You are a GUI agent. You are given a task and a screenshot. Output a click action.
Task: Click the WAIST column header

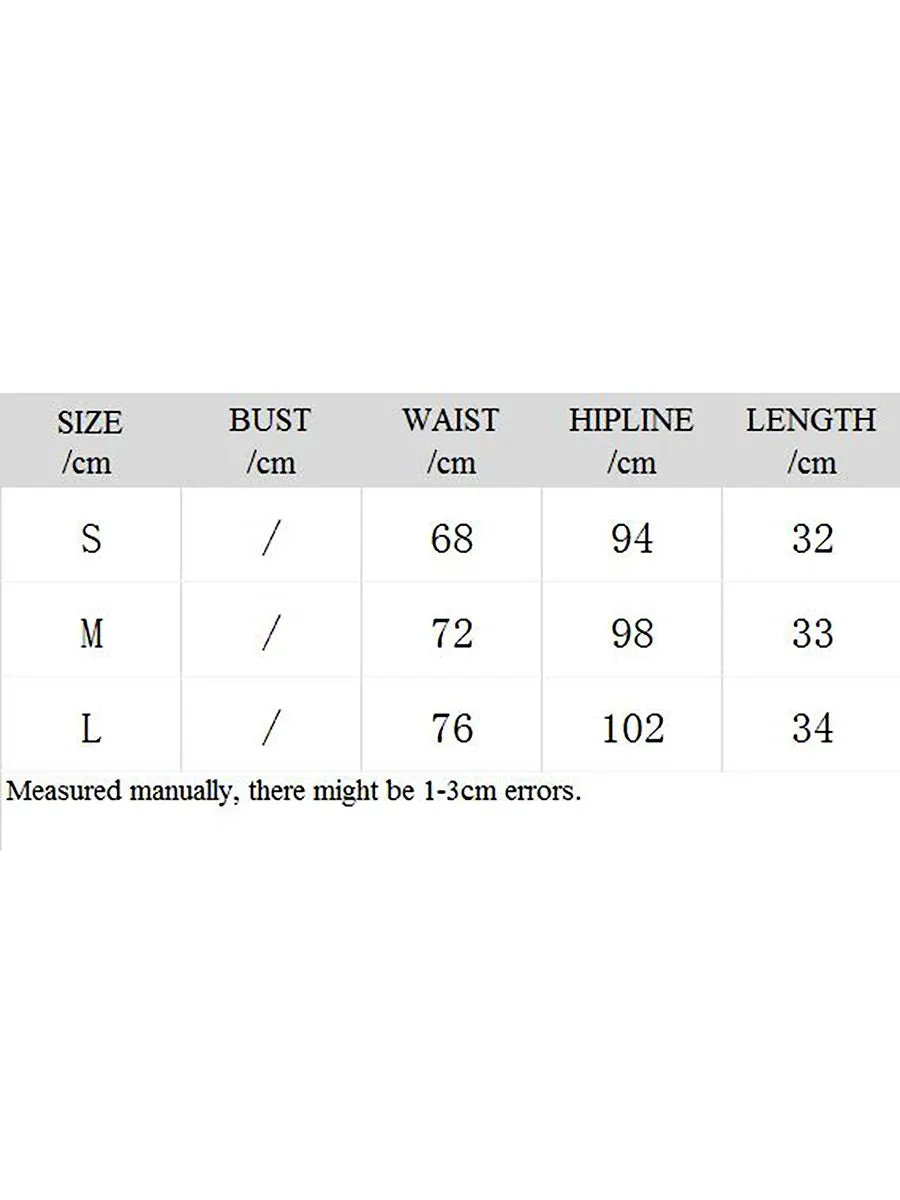pos(450,440)
